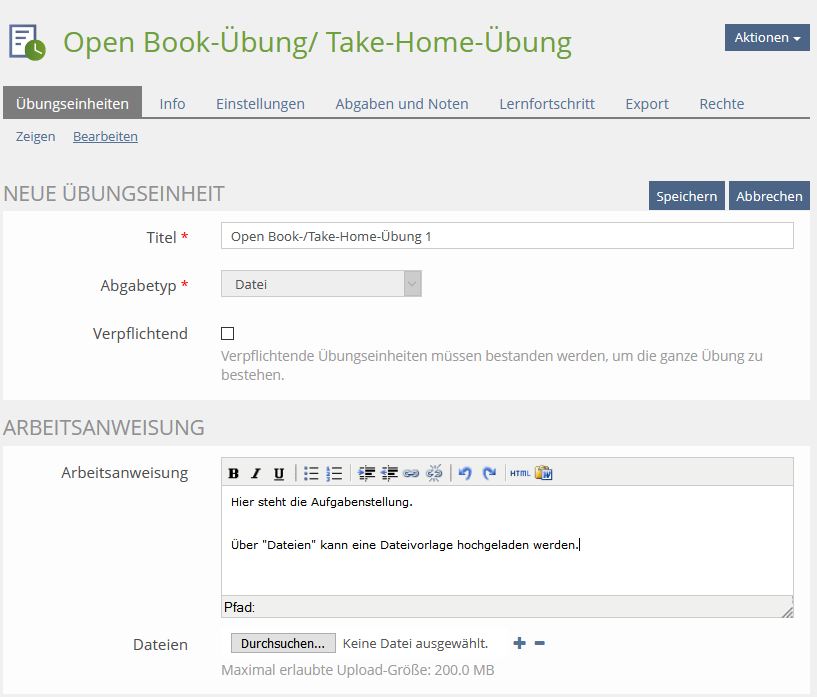The width and height of the screenshot is (817, 697).
Task: Click the Durchsuchen file browse button
Action: 283,643
